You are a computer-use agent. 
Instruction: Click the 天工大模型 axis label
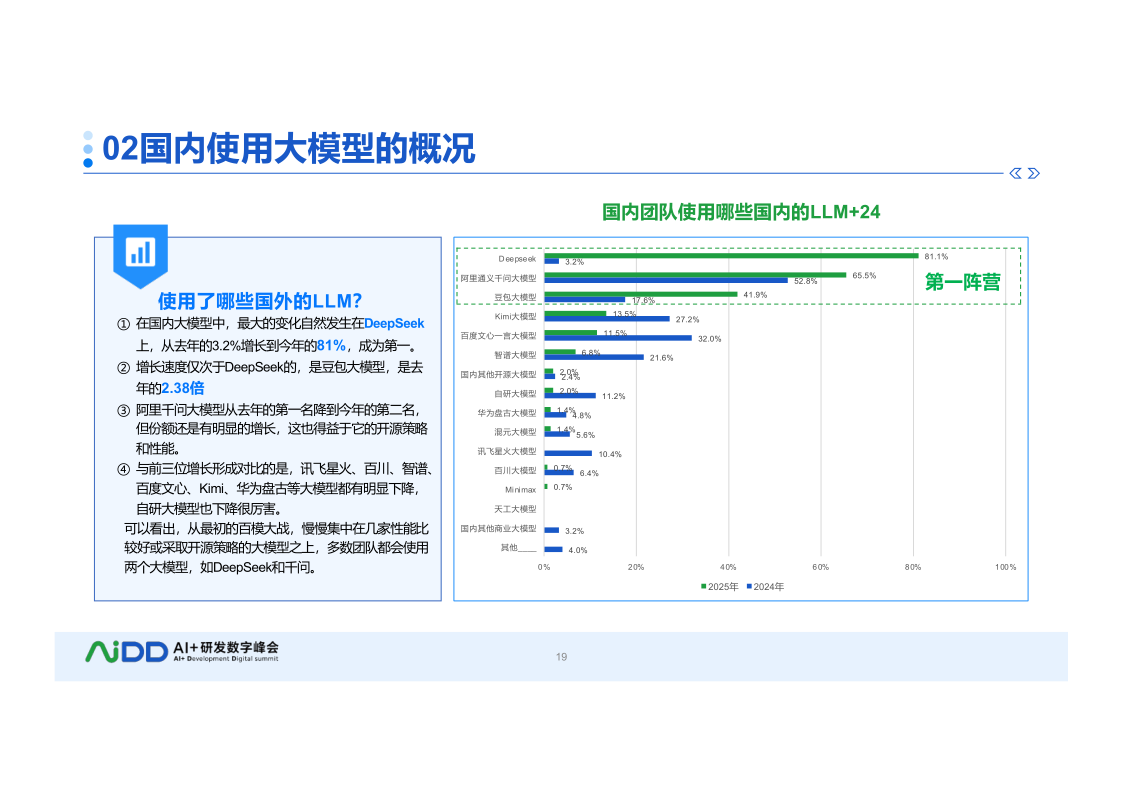pos(515,509)
